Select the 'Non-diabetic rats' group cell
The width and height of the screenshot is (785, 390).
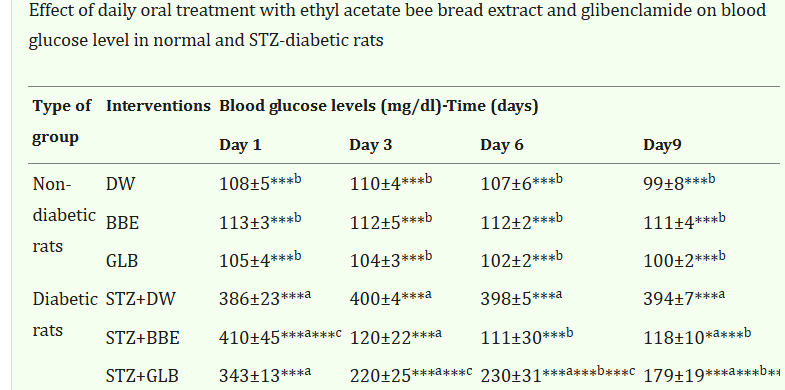pos(64,215)
